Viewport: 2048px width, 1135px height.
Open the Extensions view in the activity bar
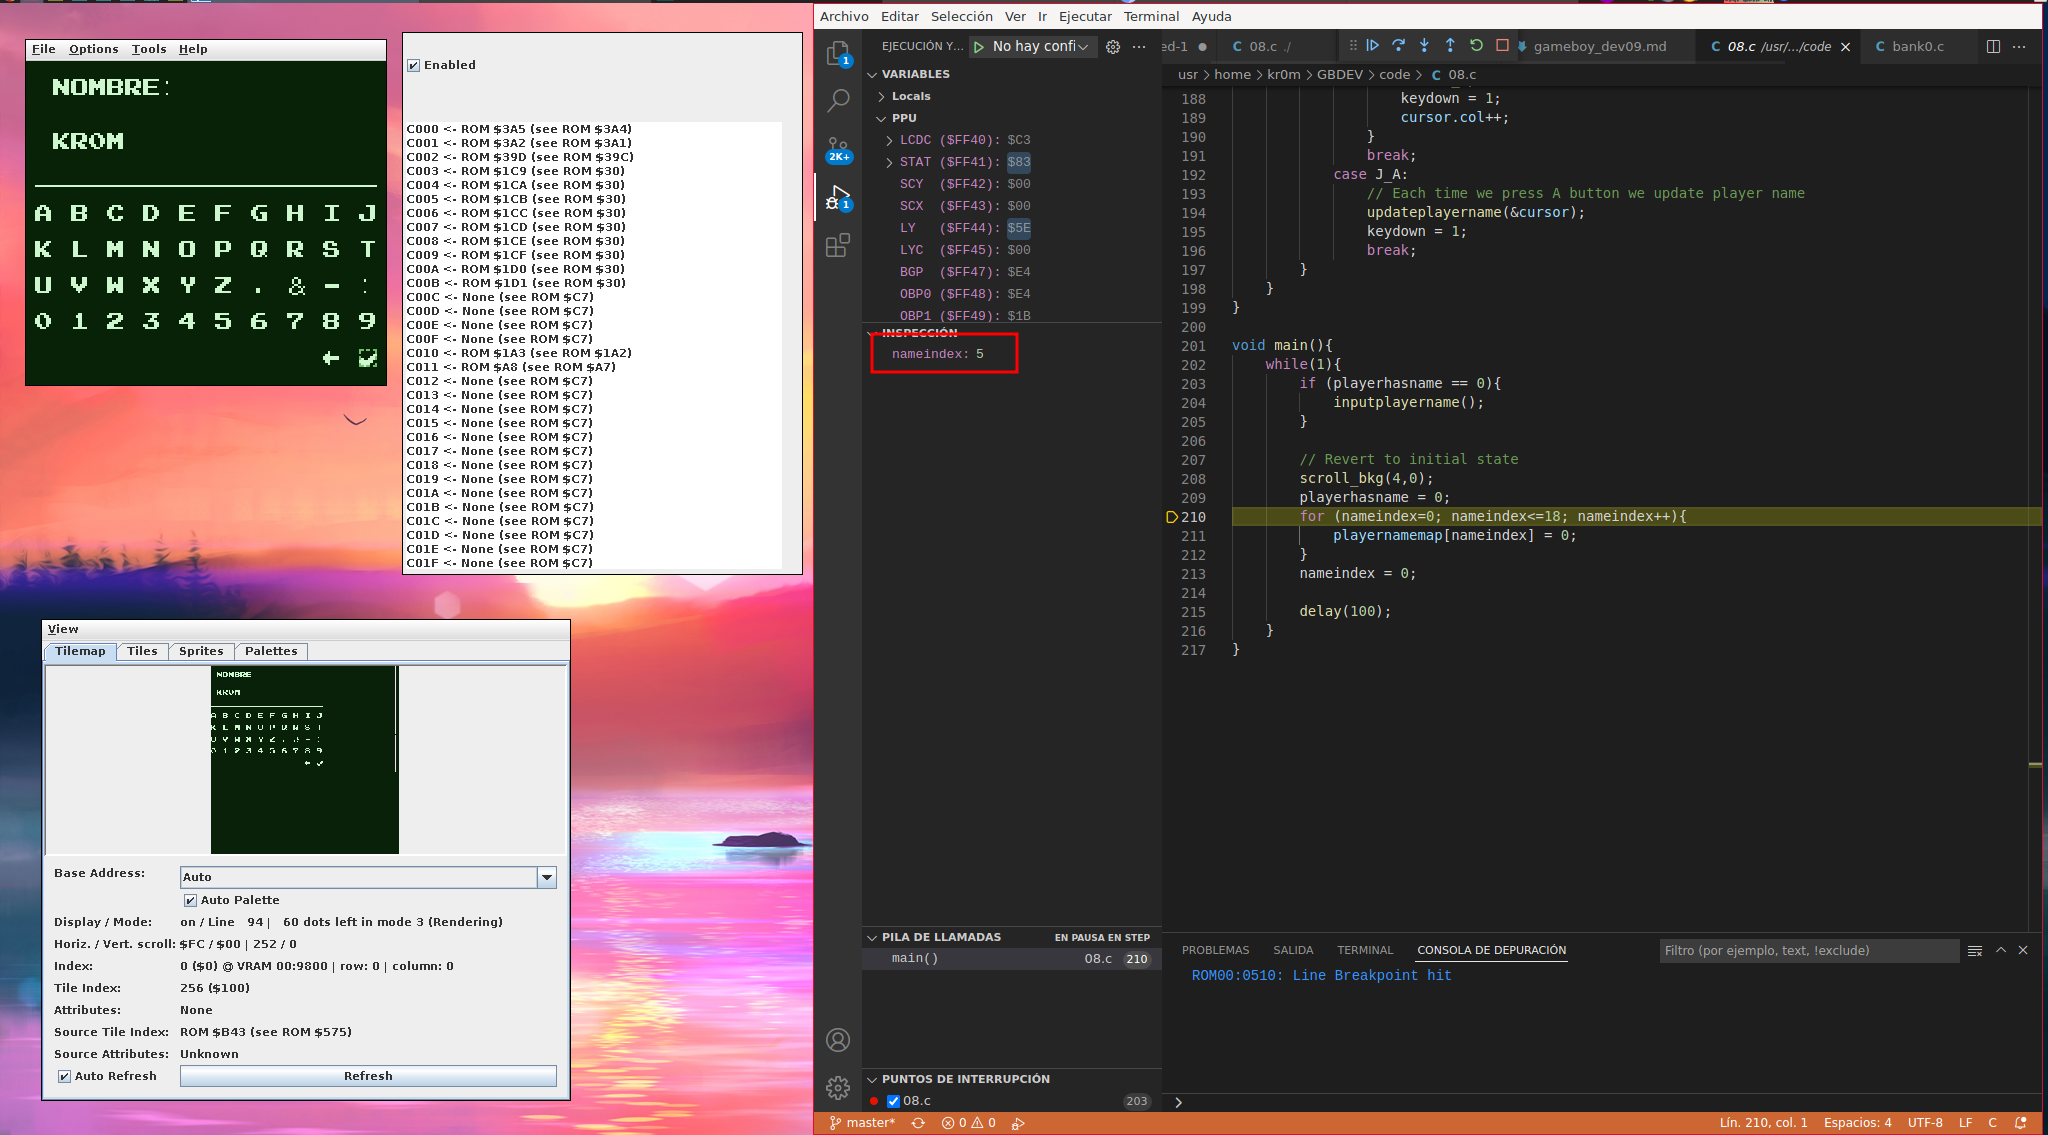click(838, 245)
